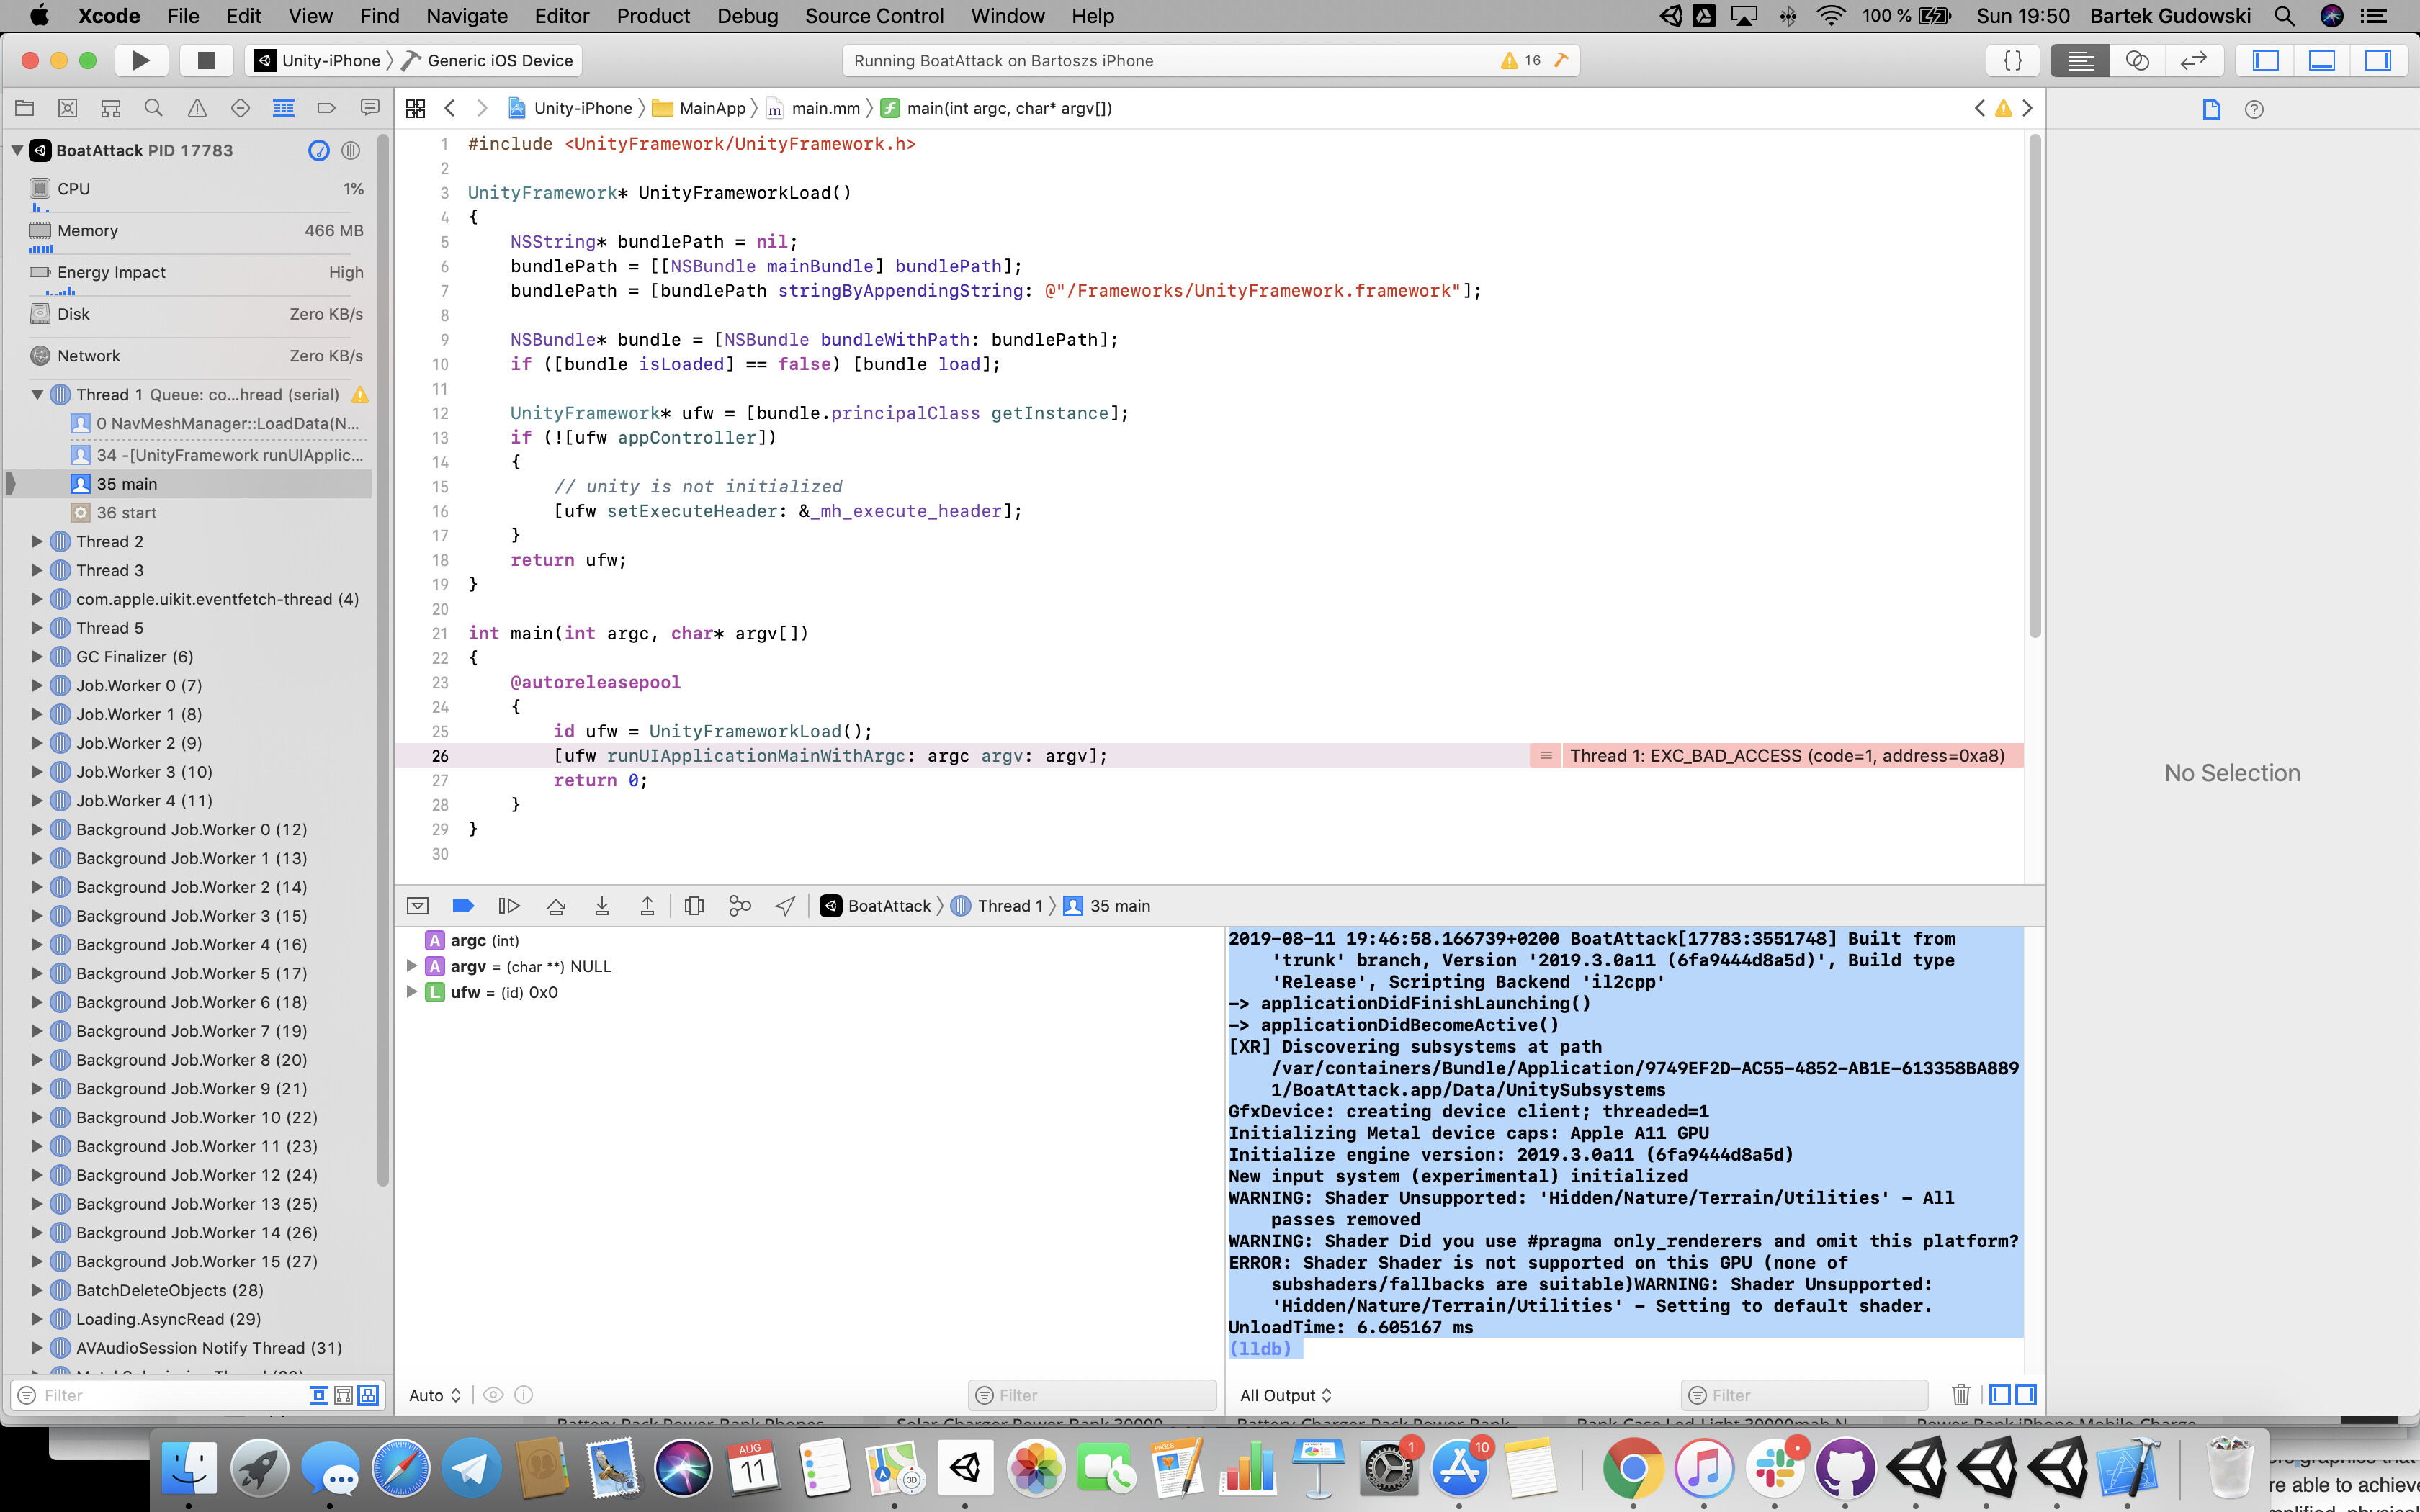Open the Source Control navigator
Viewport: 2420px width, 1512px height.
pos(67,107)
